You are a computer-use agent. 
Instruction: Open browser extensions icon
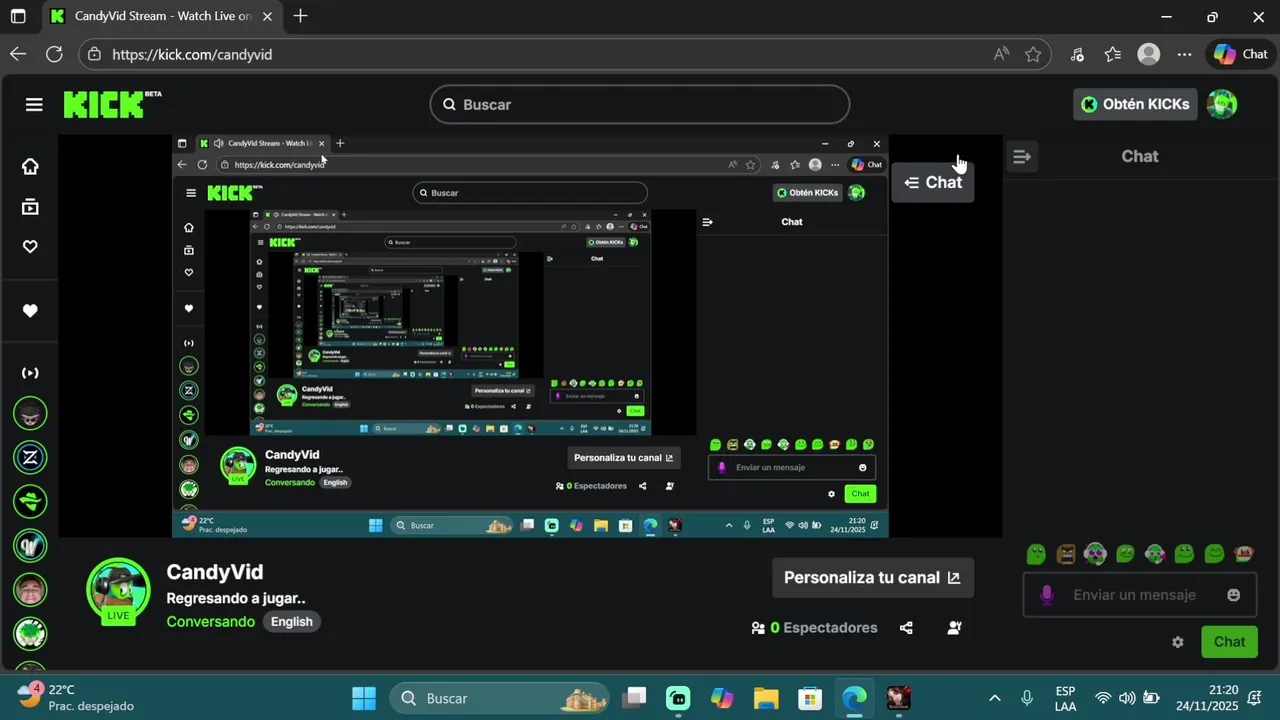tap(1077, 54)
